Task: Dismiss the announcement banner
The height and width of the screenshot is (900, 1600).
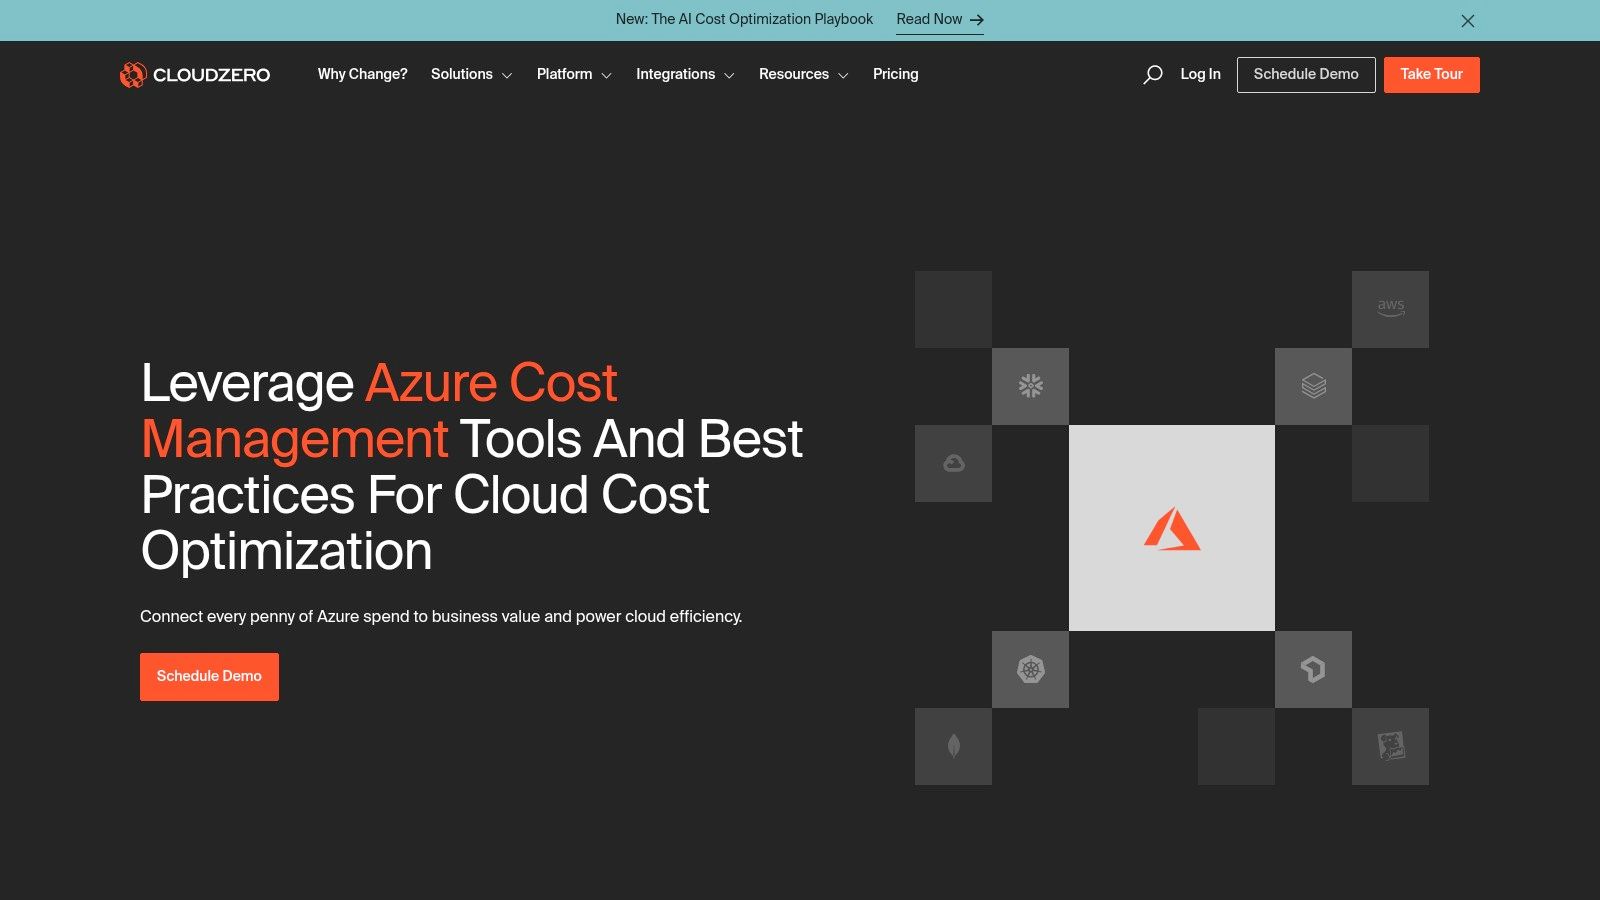Action: pos(1467,20)
